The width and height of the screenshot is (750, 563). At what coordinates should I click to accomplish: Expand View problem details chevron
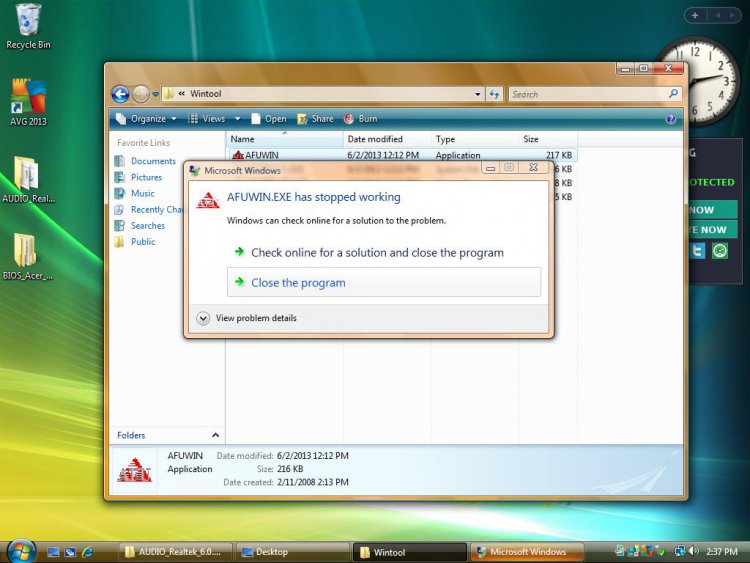tap(203, 318)
